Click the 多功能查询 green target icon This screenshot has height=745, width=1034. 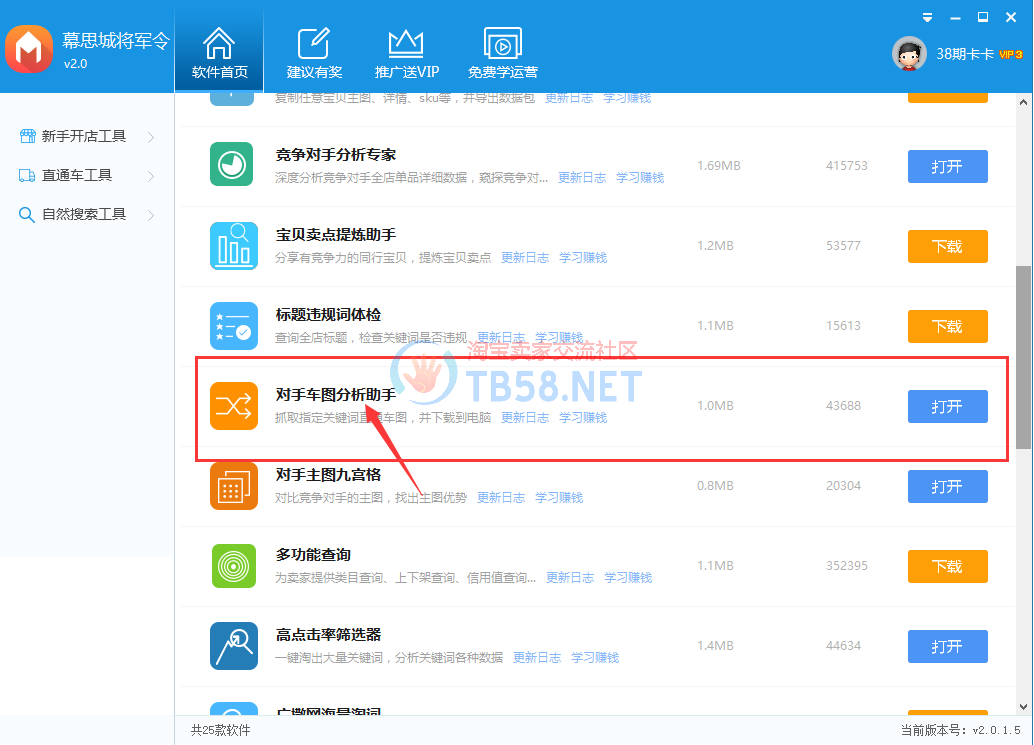coord(232,566)
